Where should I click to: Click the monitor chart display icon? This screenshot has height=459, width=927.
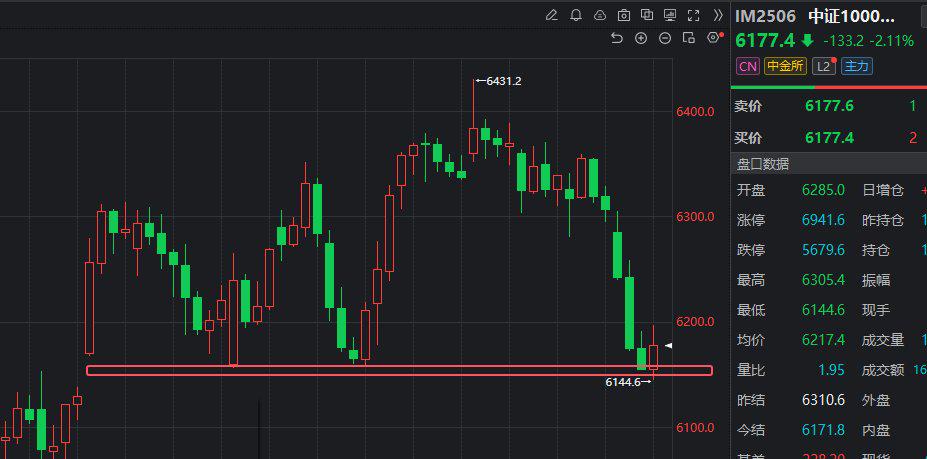point(670,15)
